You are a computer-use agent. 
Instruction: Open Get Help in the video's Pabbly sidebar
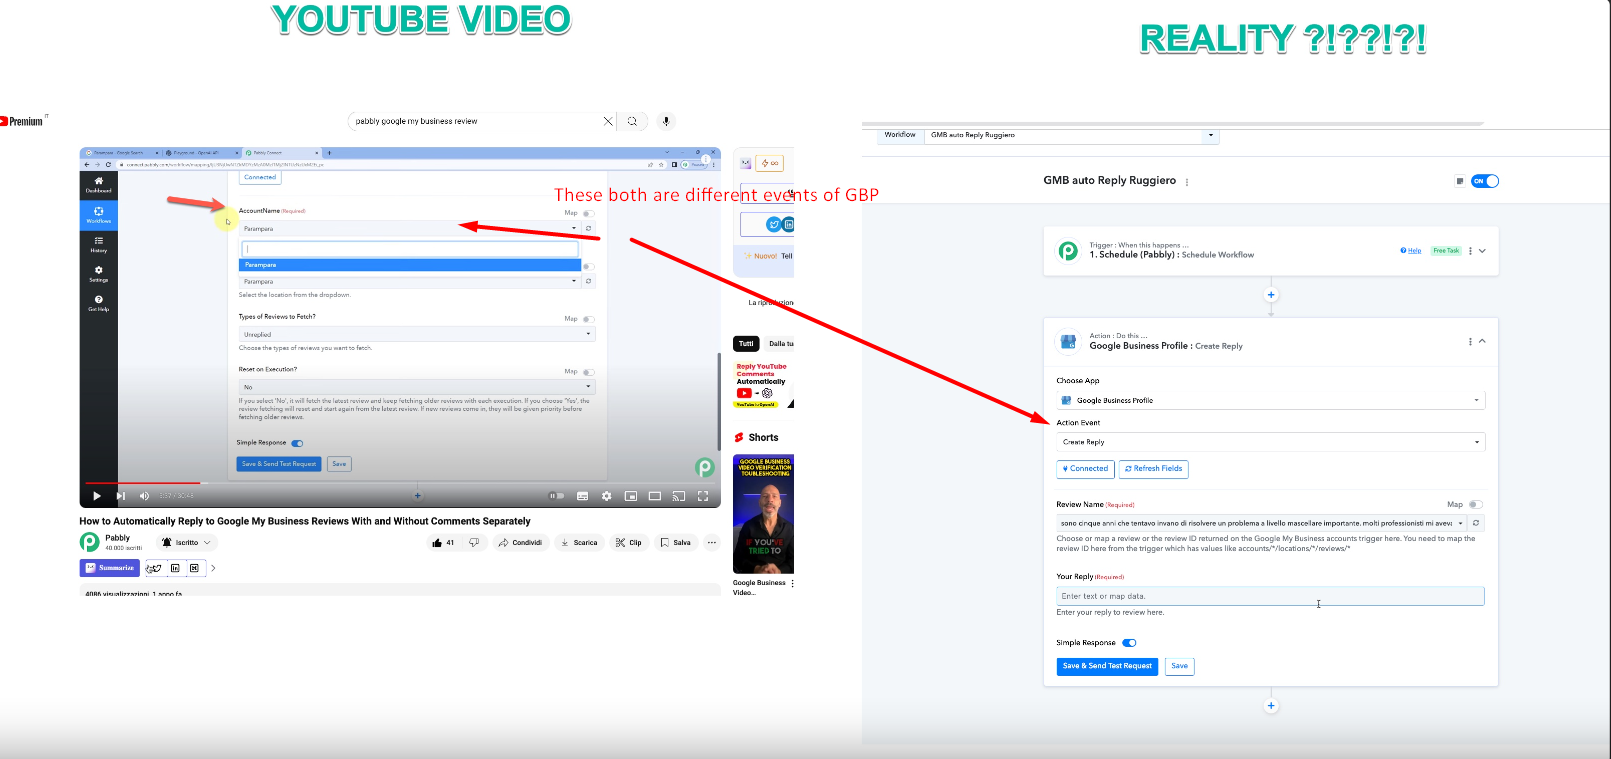pyautogui.click(x=98, y=303)
